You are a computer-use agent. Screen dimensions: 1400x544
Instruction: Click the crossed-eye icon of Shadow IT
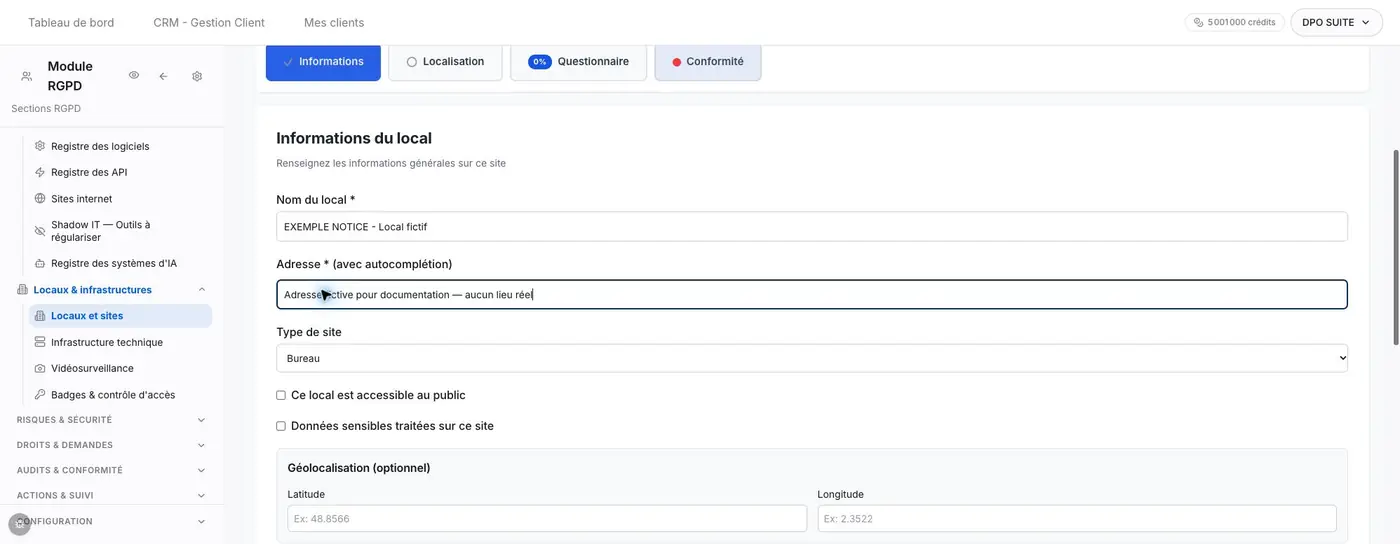40,231
